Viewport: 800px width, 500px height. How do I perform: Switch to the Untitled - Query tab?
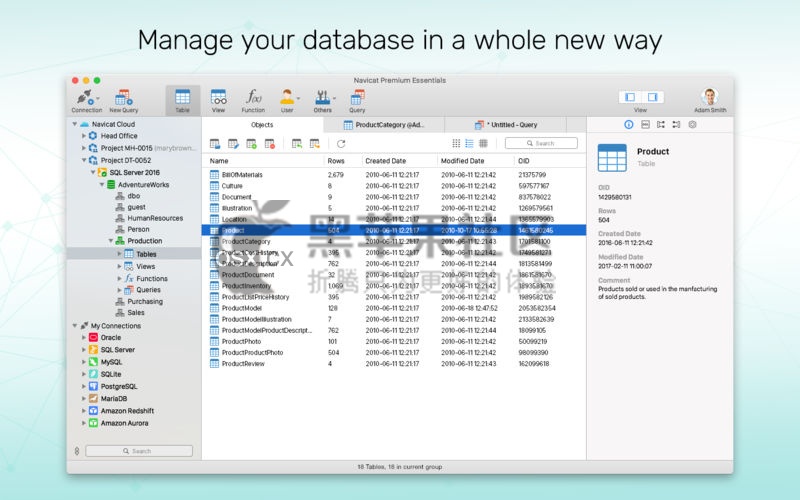coord(506,125)
